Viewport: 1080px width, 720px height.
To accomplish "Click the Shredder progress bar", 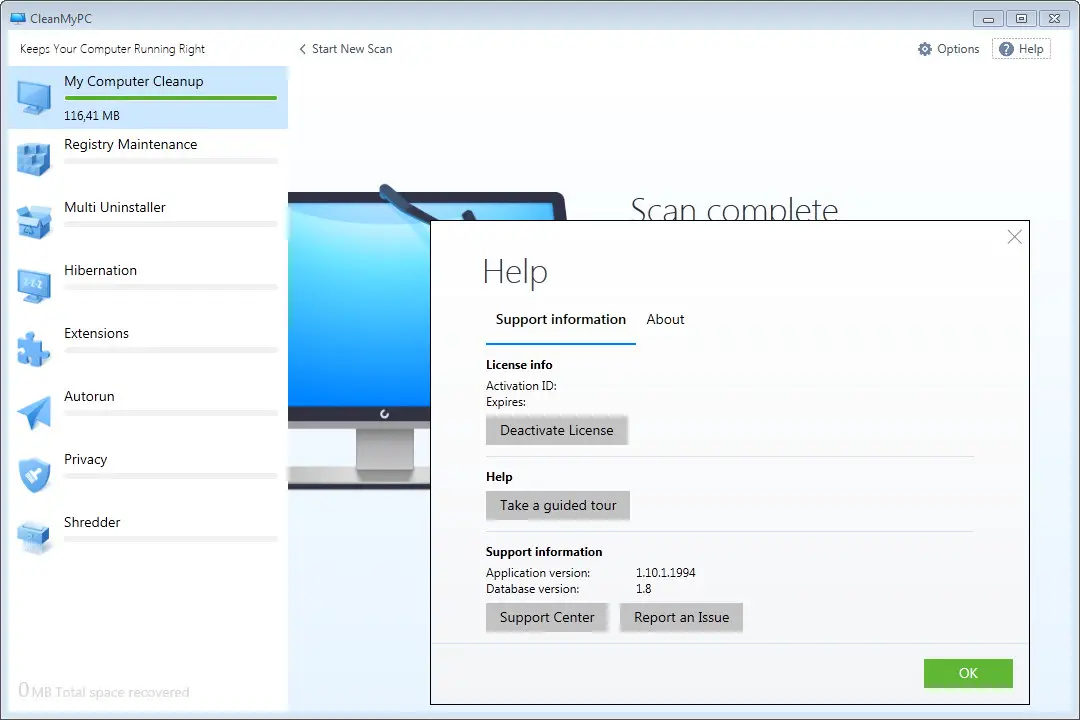I will (x=171, y=539).
